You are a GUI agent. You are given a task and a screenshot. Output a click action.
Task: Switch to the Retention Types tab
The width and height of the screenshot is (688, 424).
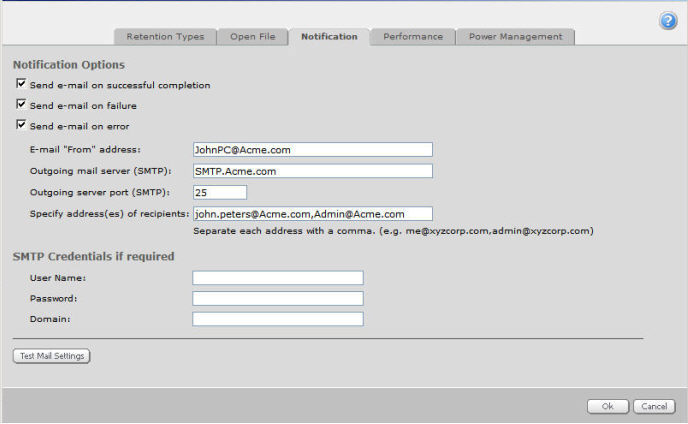(x=165, y=37)
